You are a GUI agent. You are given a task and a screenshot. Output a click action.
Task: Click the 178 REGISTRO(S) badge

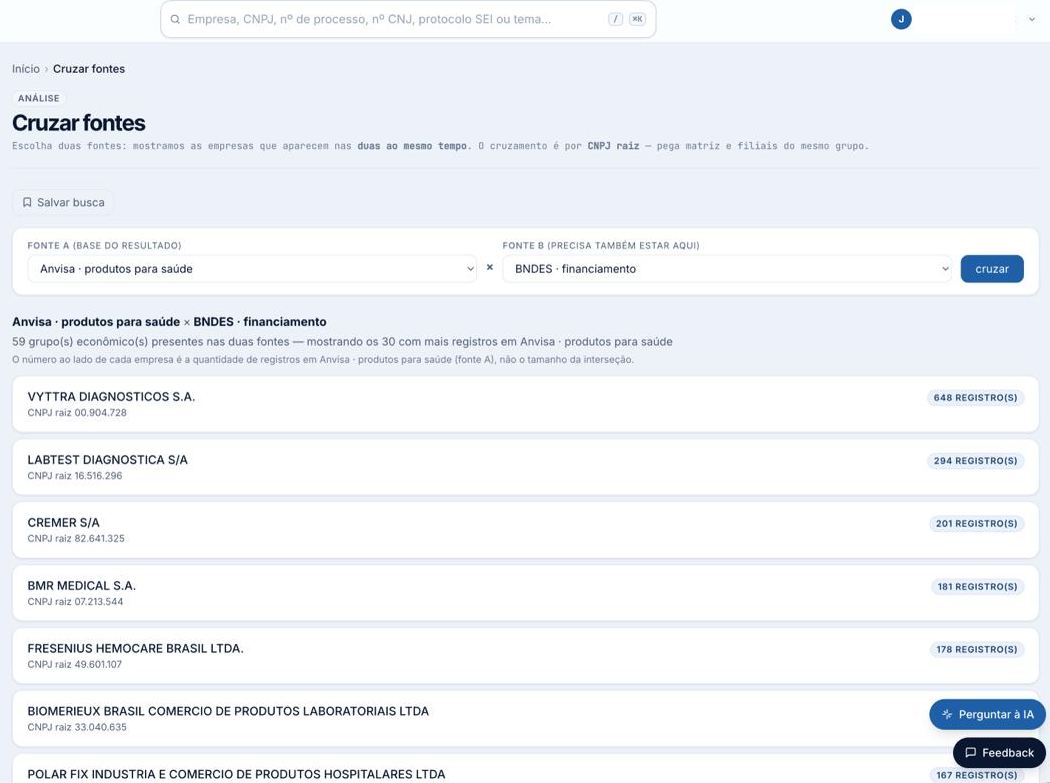tap(976, 650)
